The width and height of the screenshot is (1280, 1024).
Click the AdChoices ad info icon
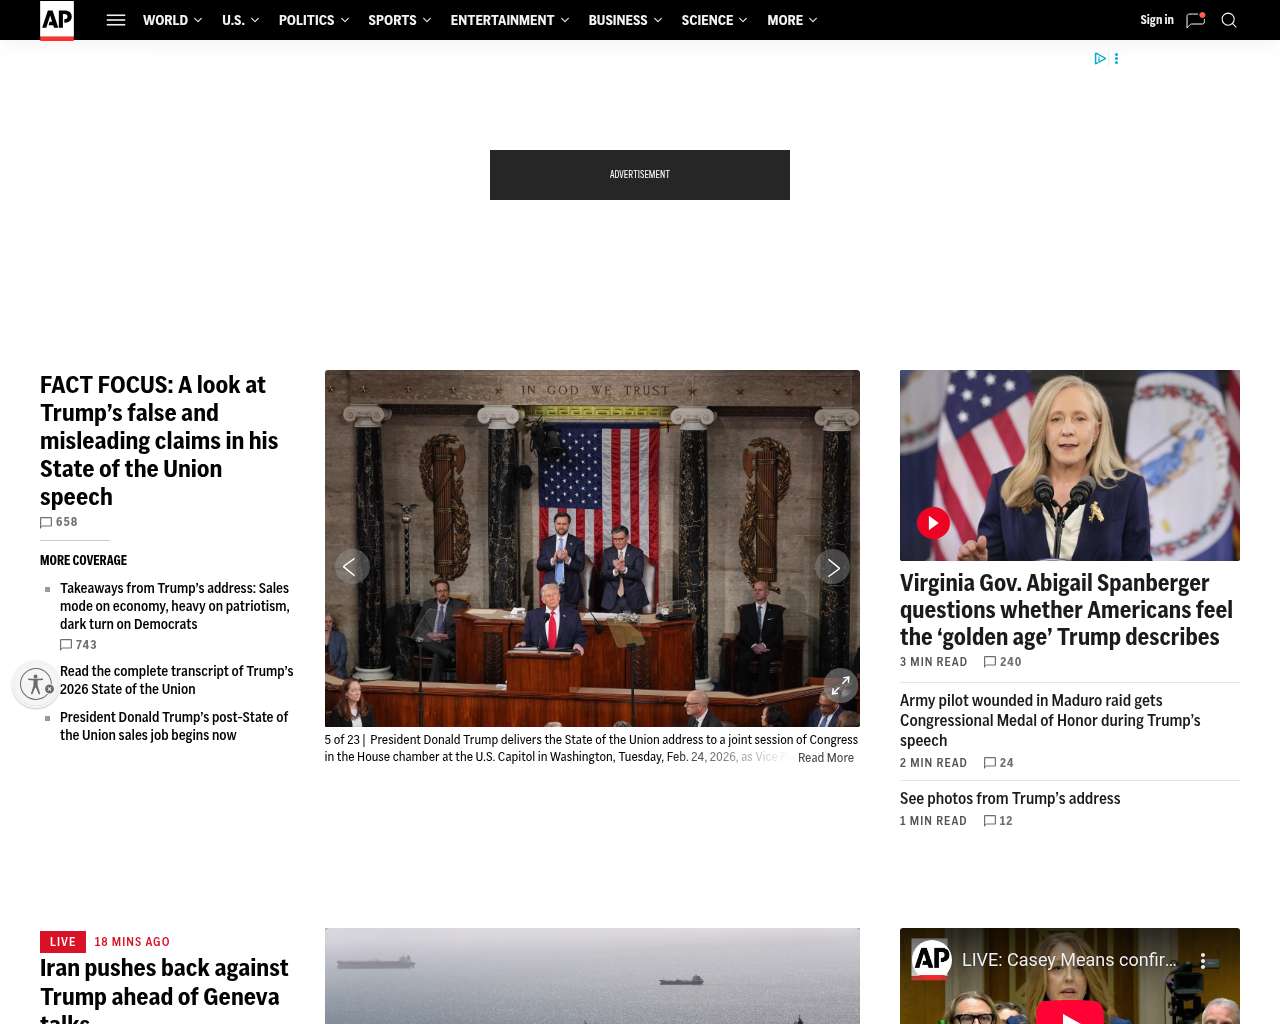click(x=1099, y=59)
